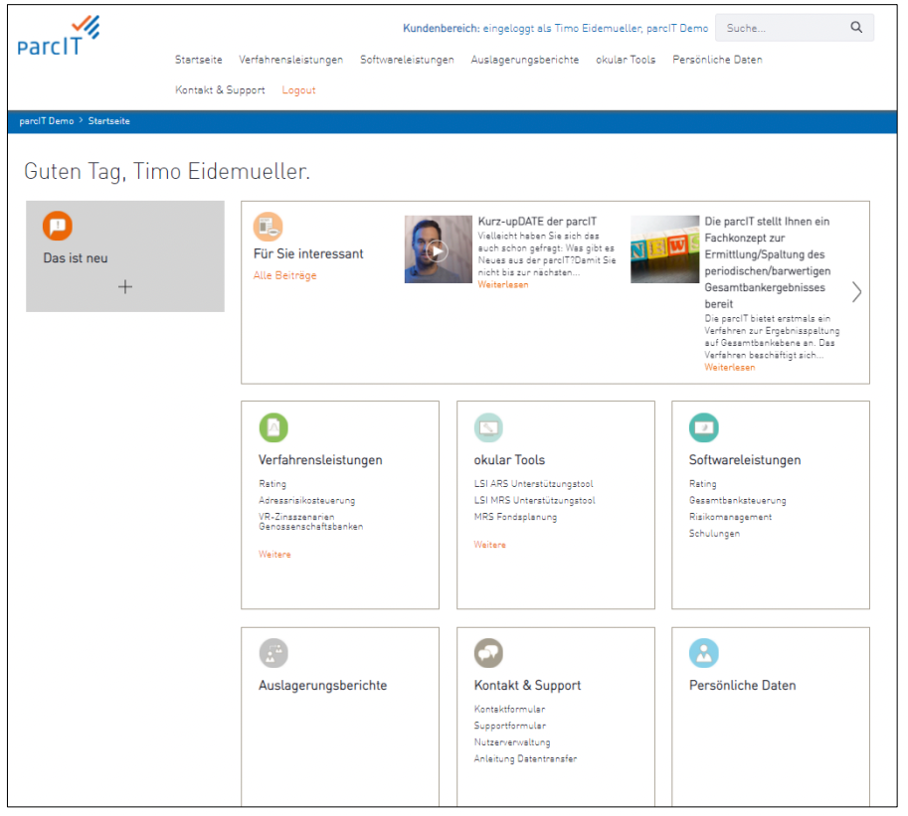Open Softwareleistungen in the top menu

(407, 60)
